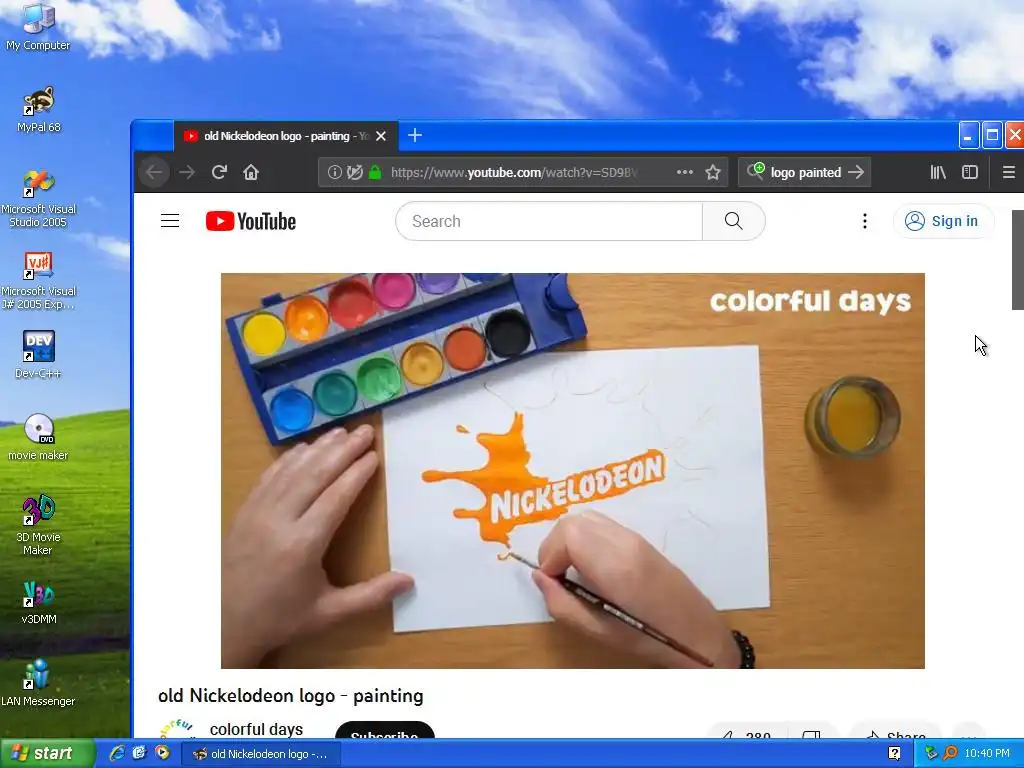Open Microsoft Visual Studio 2005 shortcut

(38, 199)
